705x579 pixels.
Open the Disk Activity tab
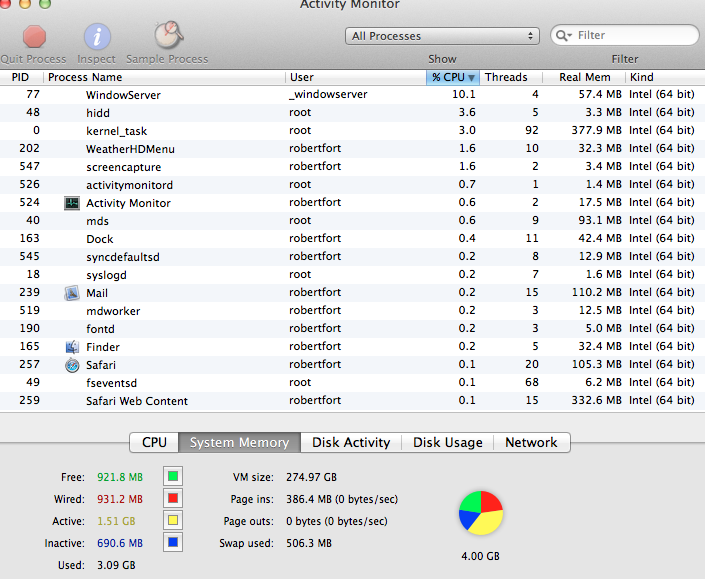351,442
